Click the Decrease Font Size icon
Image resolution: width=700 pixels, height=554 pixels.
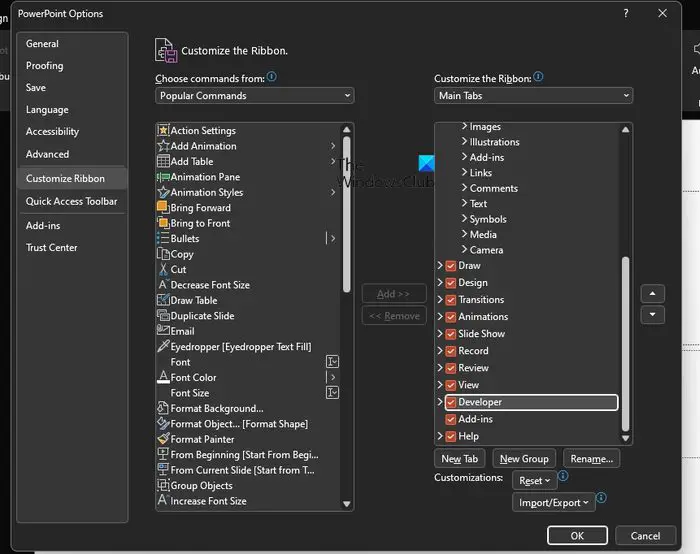tap(163, 284)
